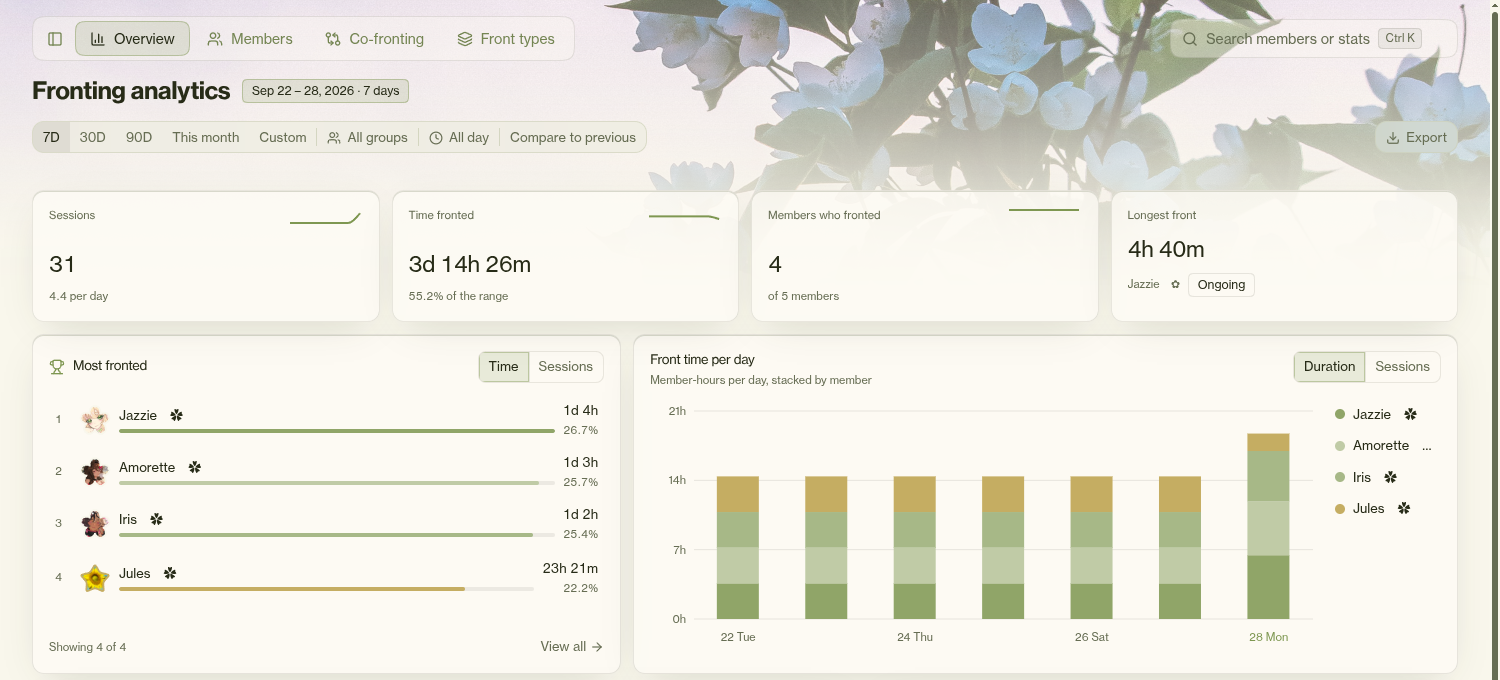Click the clover icon next to Iris in Most fronted
1500x680 pixels.
(156, 519)
